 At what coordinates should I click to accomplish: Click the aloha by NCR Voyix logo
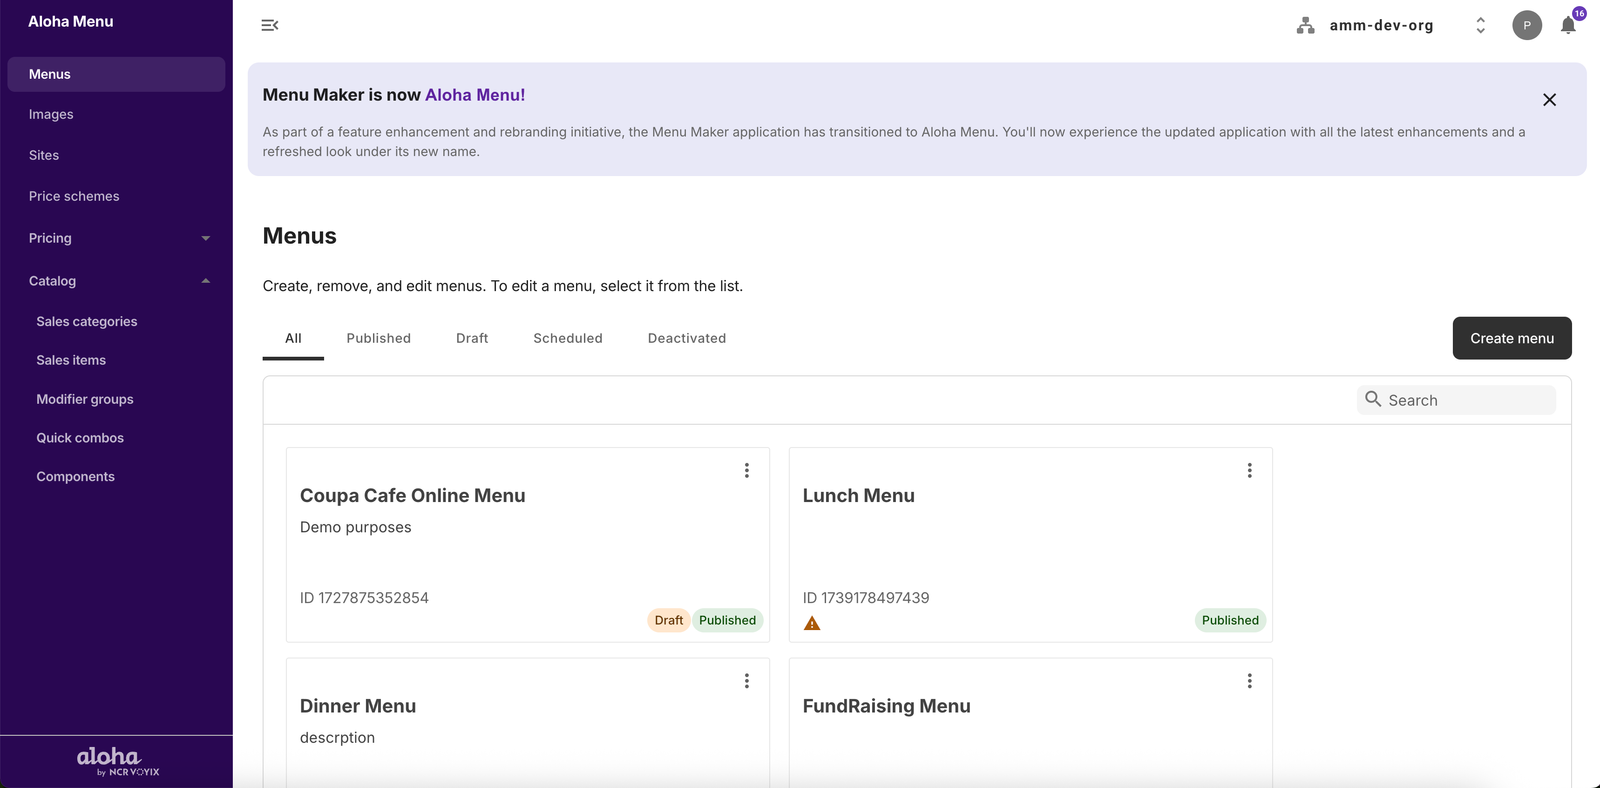click(x=117, y=761)
